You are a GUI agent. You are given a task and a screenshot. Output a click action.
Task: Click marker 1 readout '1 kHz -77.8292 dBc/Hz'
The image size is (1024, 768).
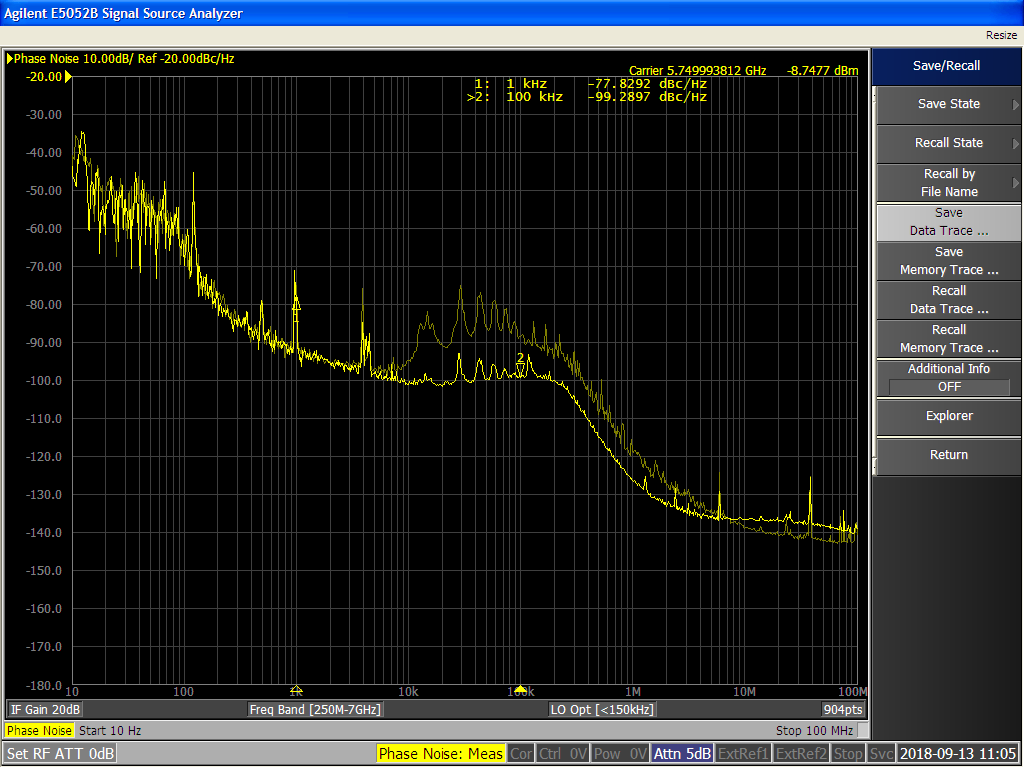pyautogui.click(x=590, y=84)
